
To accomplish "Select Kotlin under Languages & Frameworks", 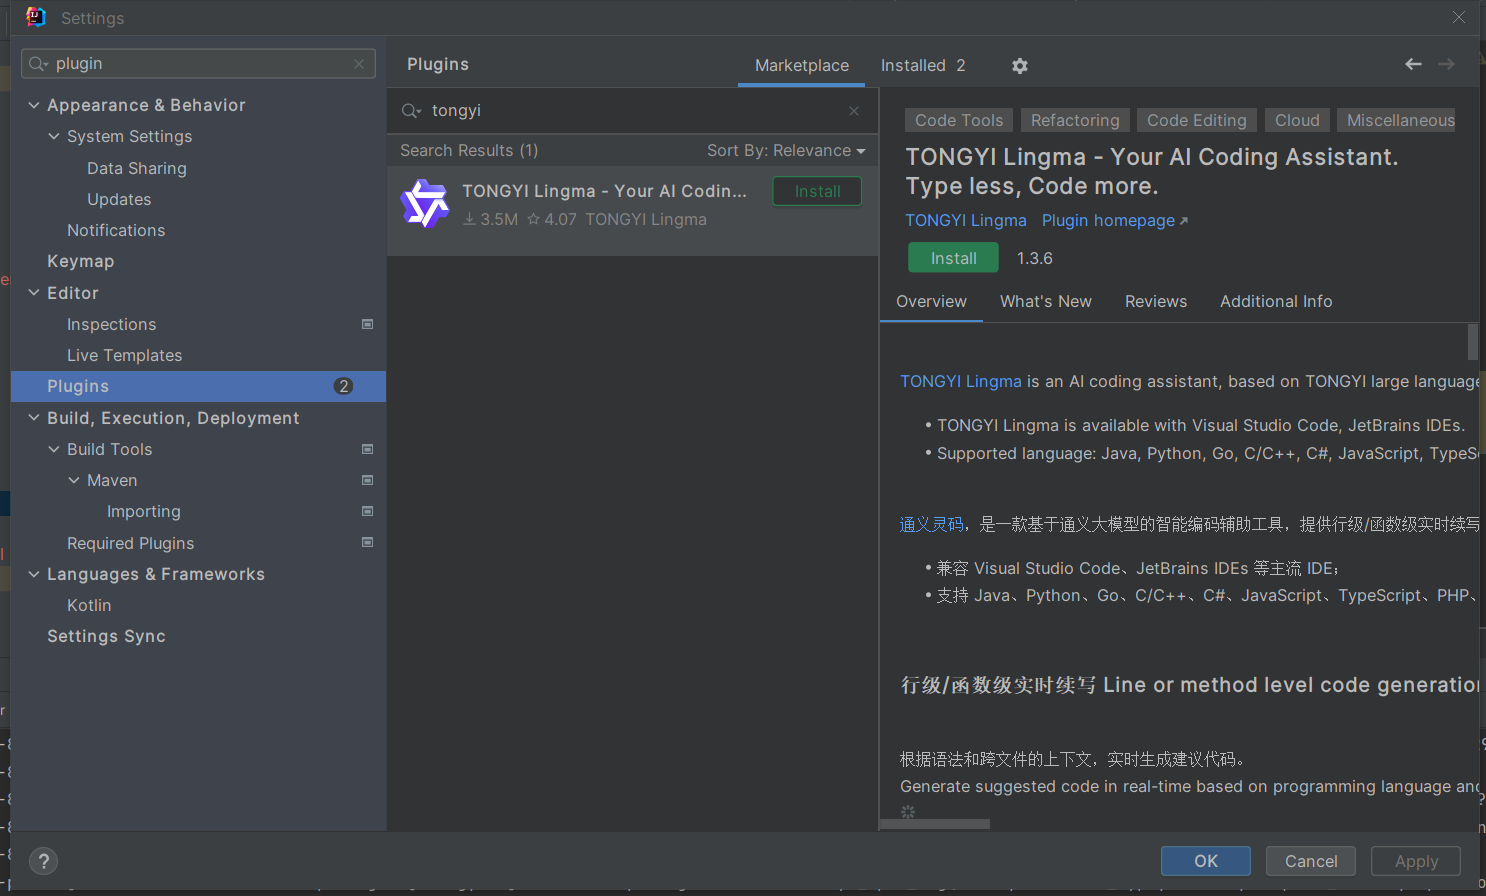I will tap(89, 605).
